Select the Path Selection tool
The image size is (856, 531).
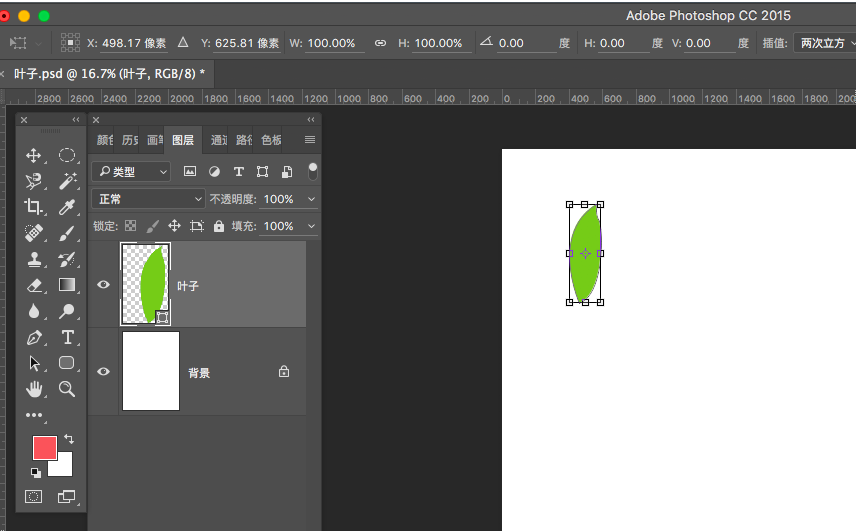pyautogui.click(x=34, y=363)
